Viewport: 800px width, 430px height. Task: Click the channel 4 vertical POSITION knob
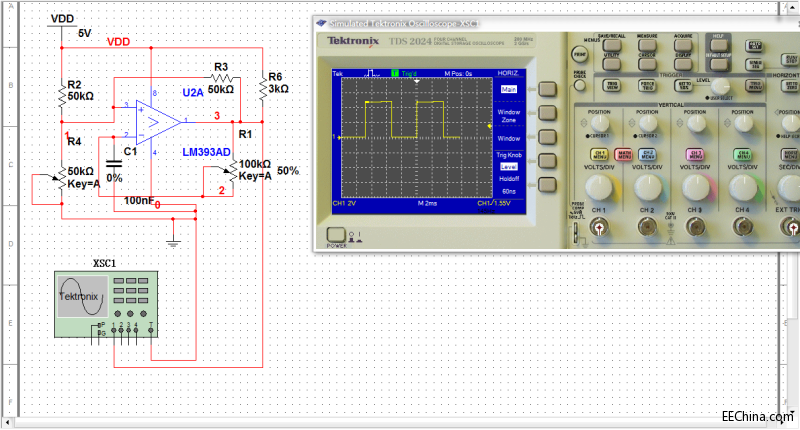[743, 123]
